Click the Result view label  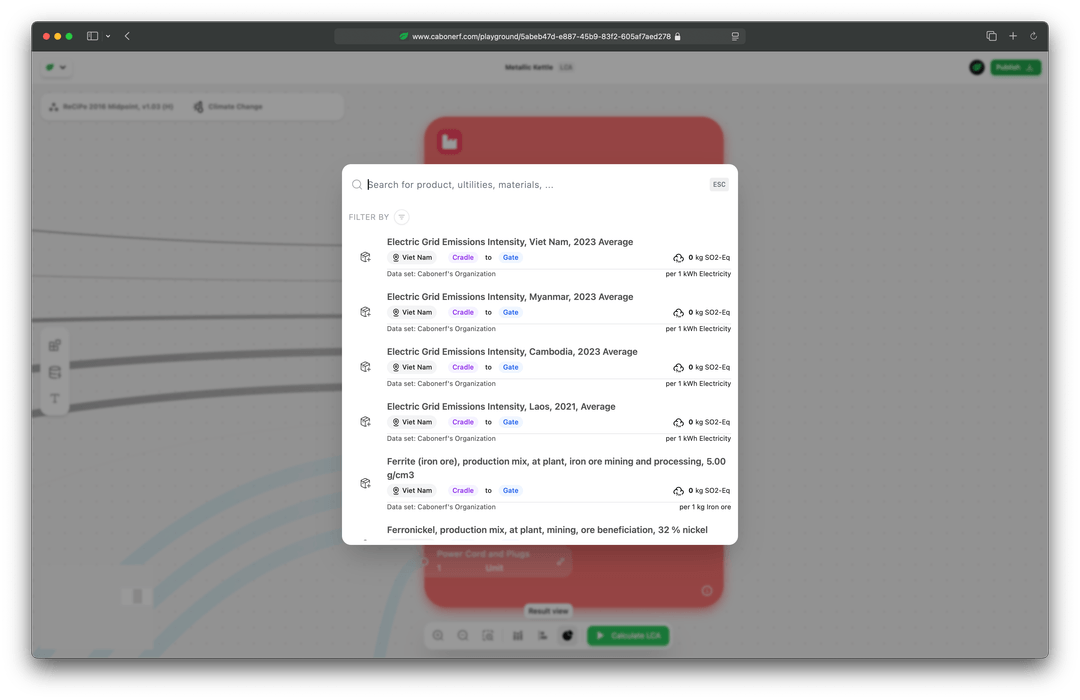tap(548, 610)
